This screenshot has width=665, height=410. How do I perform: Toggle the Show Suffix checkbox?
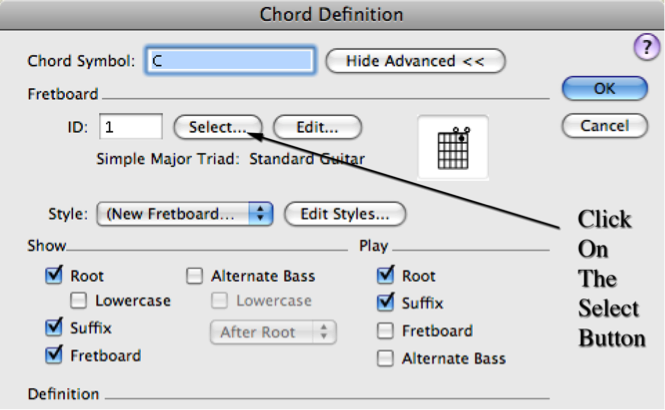tap(54, 327)
